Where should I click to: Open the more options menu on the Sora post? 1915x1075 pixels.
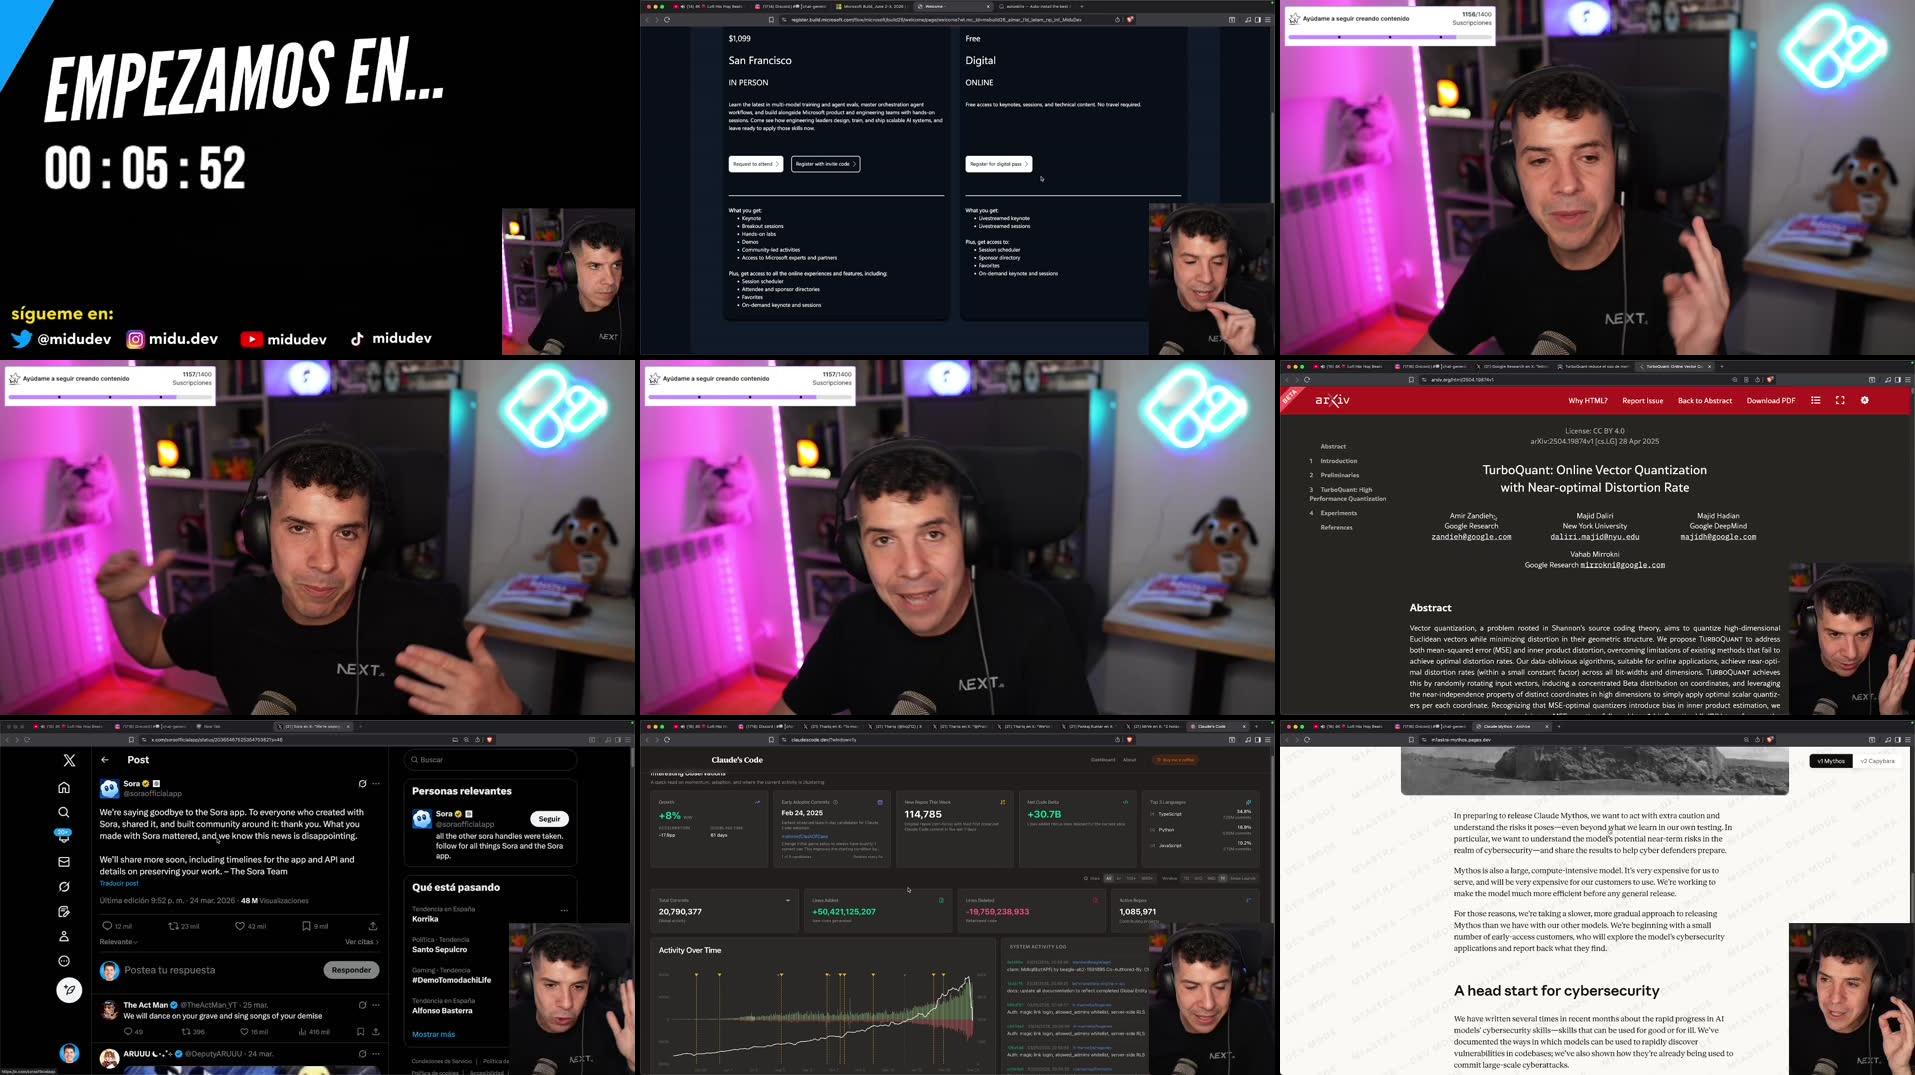coord(378,783)
